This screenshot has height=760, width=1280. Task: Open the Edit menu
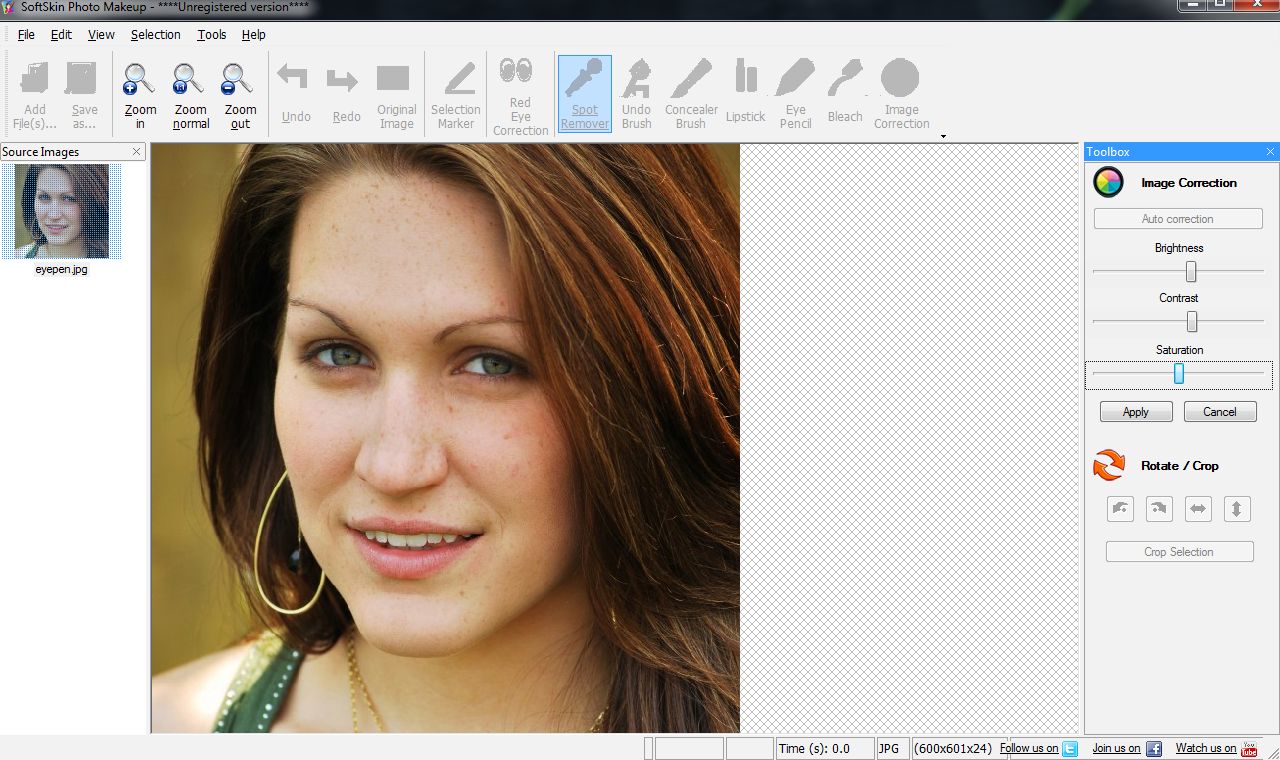(x=61, y=34)
